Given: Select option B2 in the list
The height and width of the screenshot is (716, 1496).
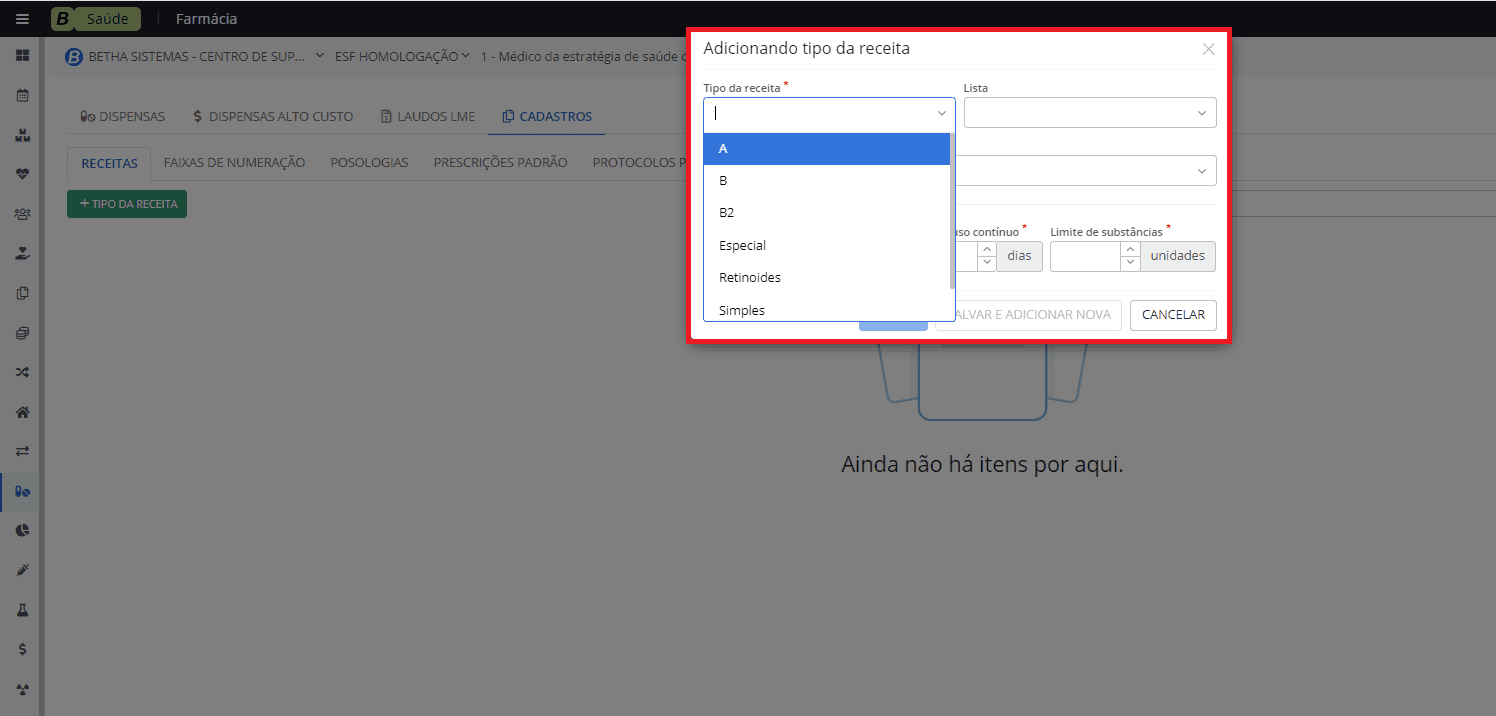Looking at the screenshot, I should click(x=826, y=213).
